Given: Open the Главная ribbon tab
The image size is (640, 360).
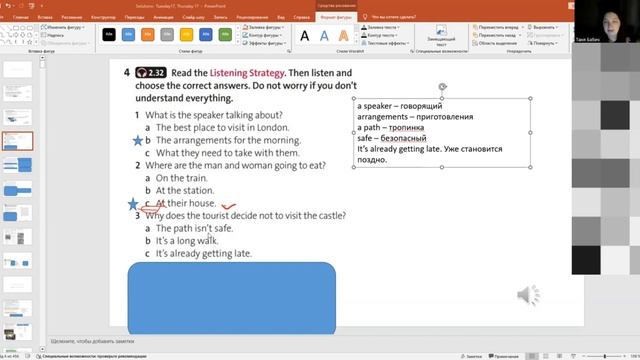Looking at the screenshot, I should click(20, 17).
